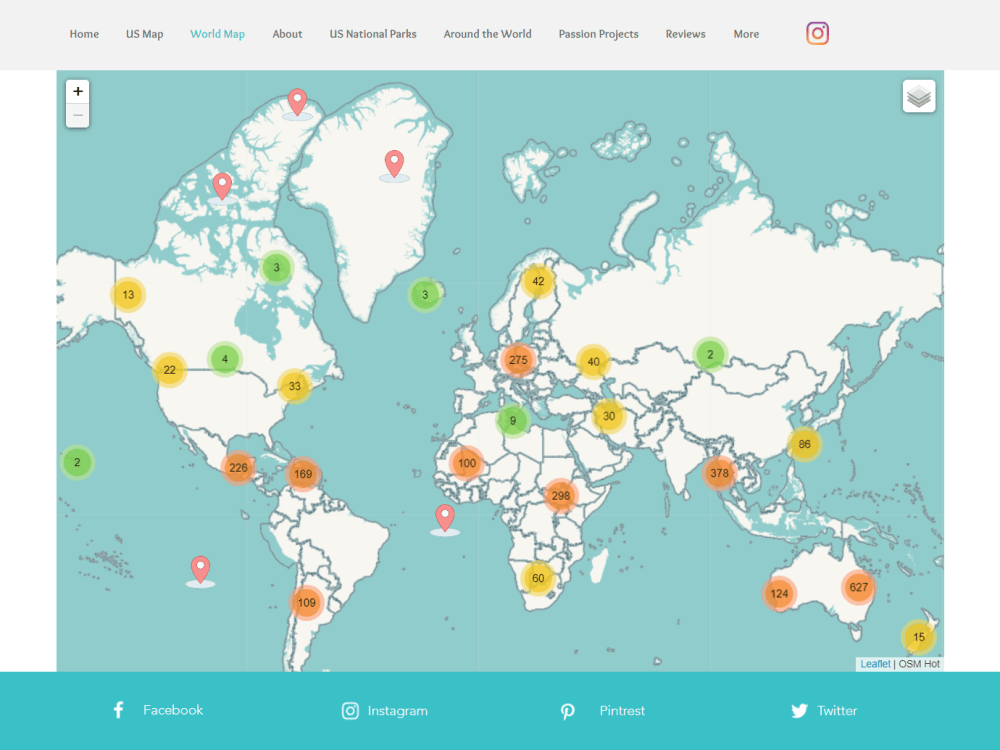Screen dimensions: 1000x750
Task: Select the World Map nav item
Action: coord(217,34)
